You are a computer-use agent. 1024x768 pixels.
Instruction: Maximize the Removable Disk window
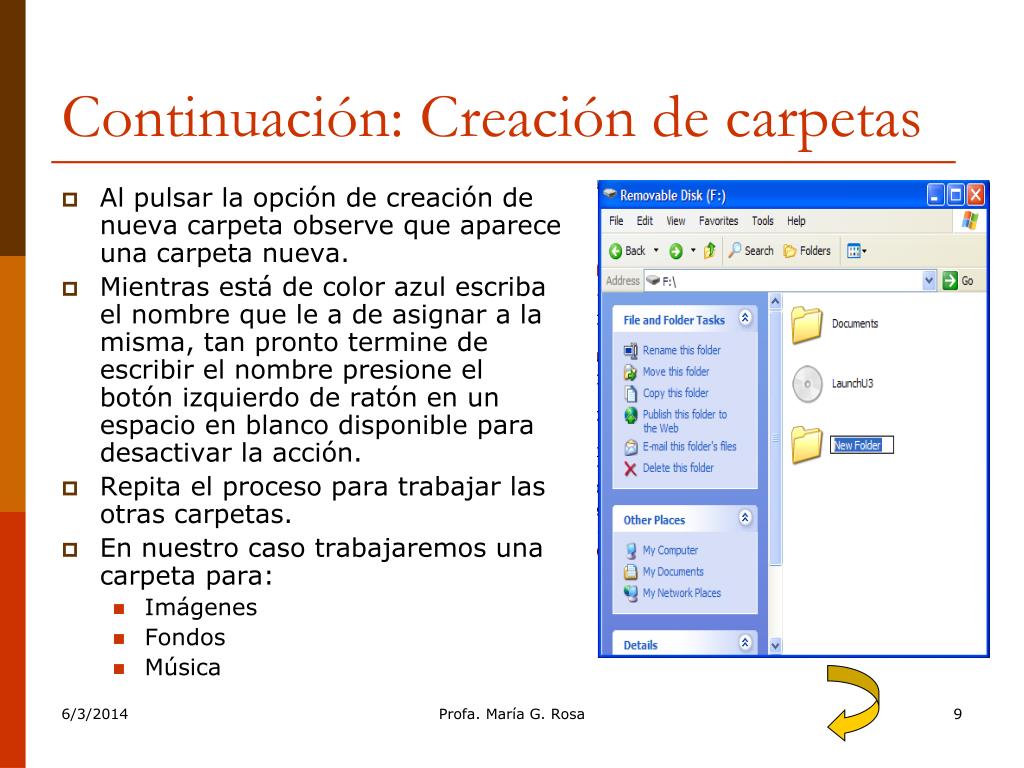pos(955,195)
